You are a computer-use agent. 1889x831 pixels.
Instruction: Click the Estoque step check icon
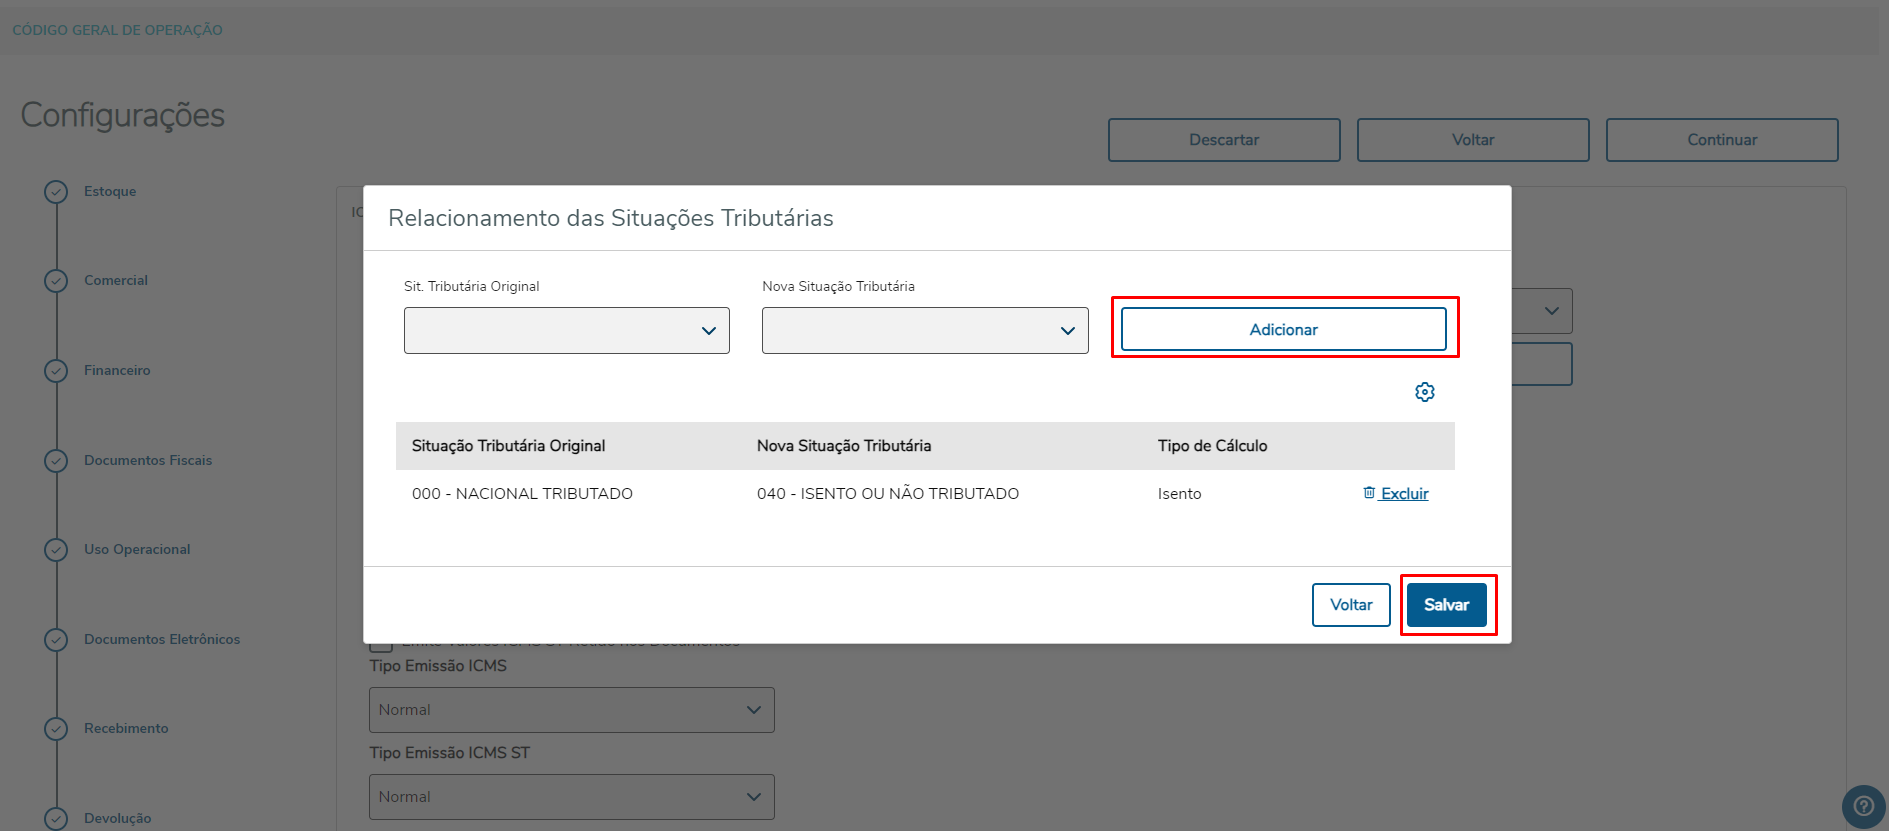pos(56,191)
